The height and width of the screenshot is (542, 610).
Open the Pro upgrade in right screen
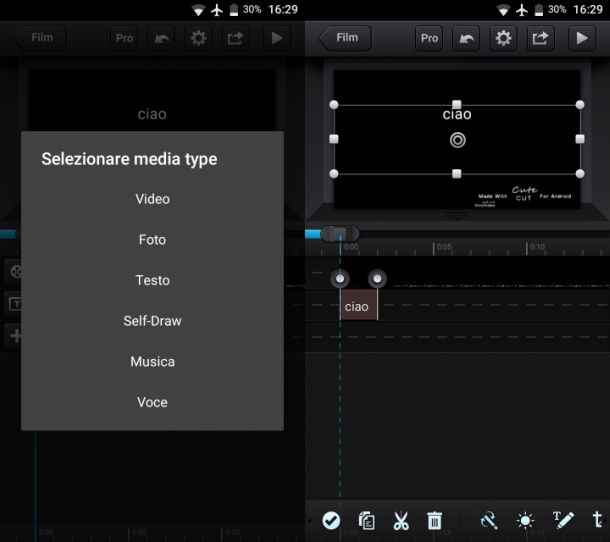pos(429,38)
